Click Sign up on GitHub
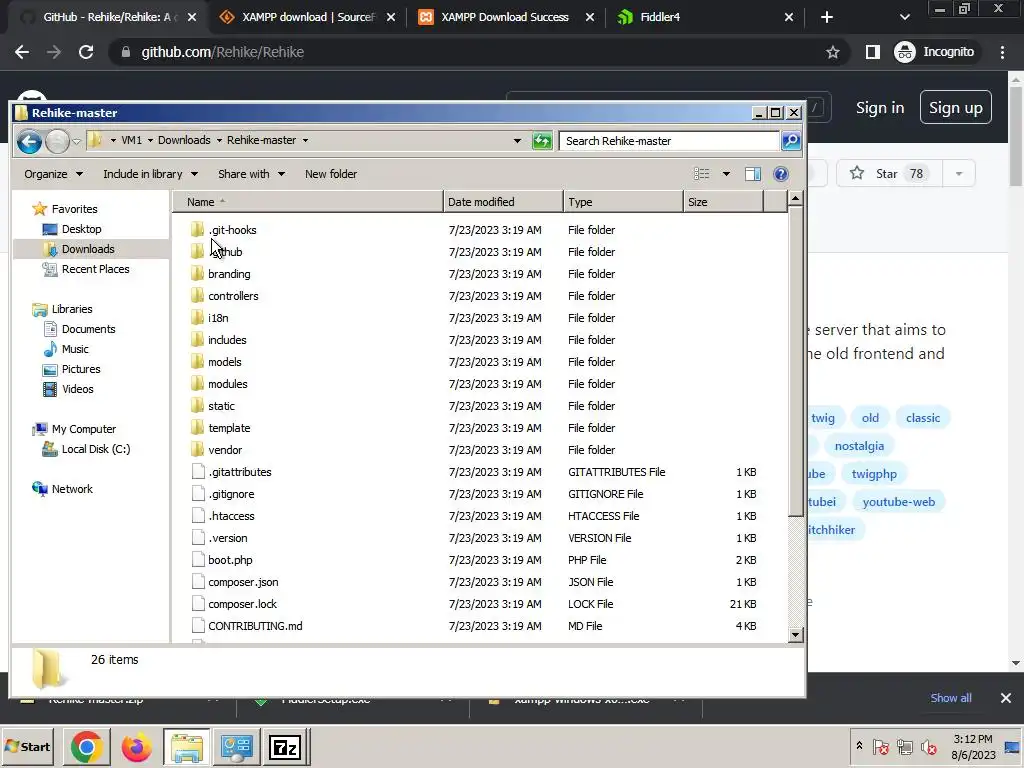 click(x=955, y=108)
